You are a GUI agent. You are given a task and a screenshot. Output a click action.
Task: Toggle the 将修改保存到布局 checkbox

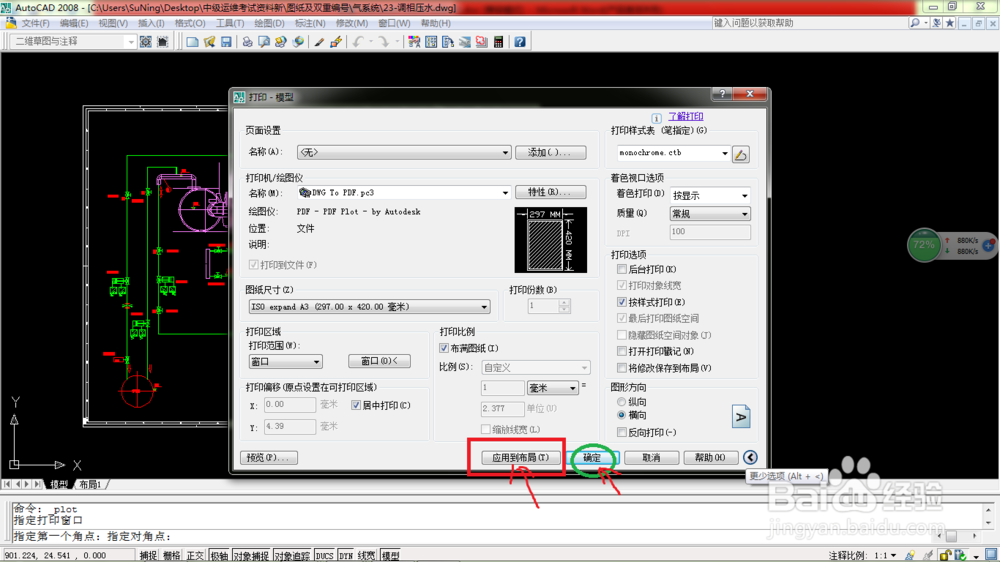(622, 367)
